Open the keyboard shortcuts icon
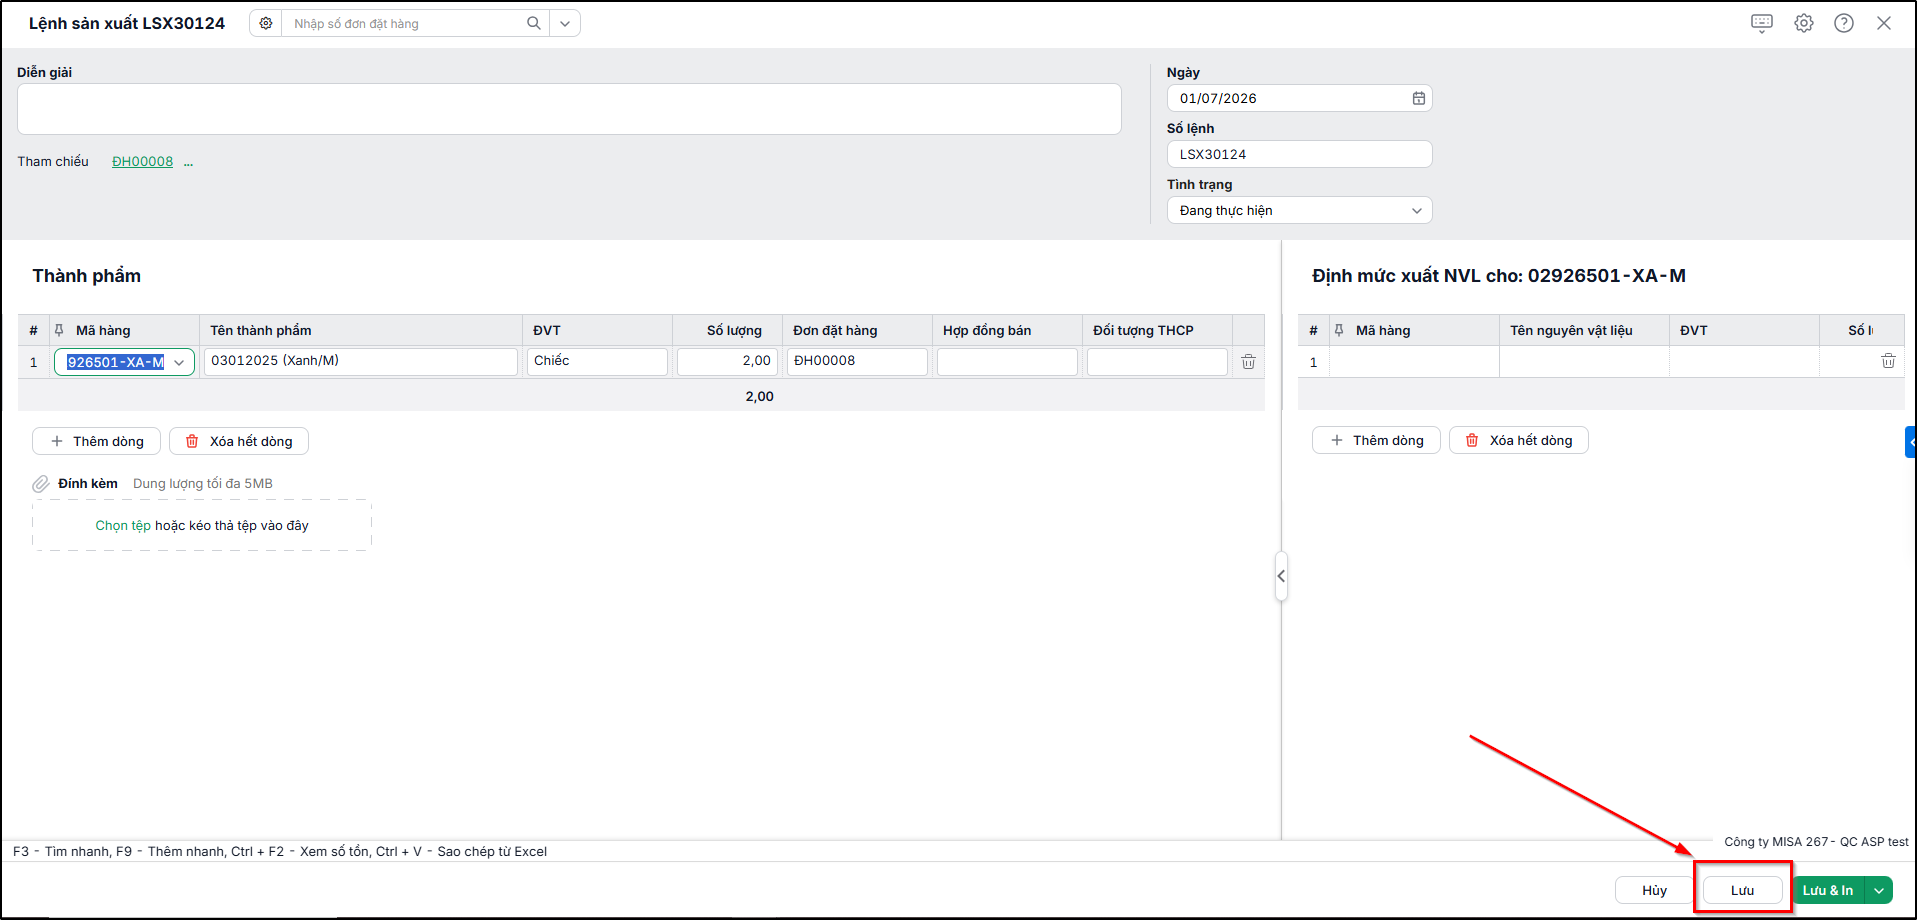1917x920 pixels. click(1762, 23)
